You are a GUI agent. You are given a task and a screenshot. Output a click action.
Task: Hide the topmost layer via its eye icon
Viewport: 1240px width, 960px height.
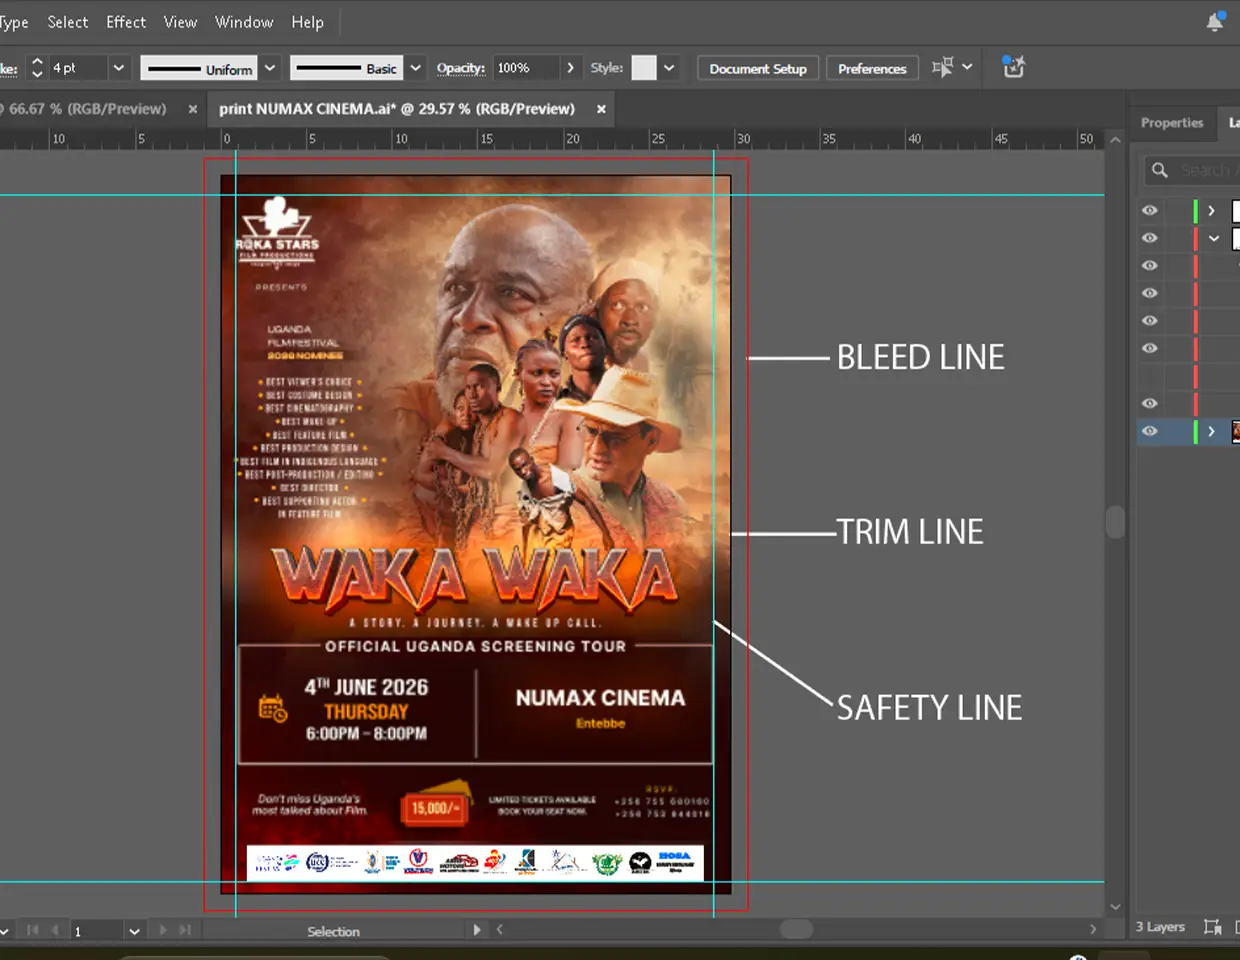1150,211
